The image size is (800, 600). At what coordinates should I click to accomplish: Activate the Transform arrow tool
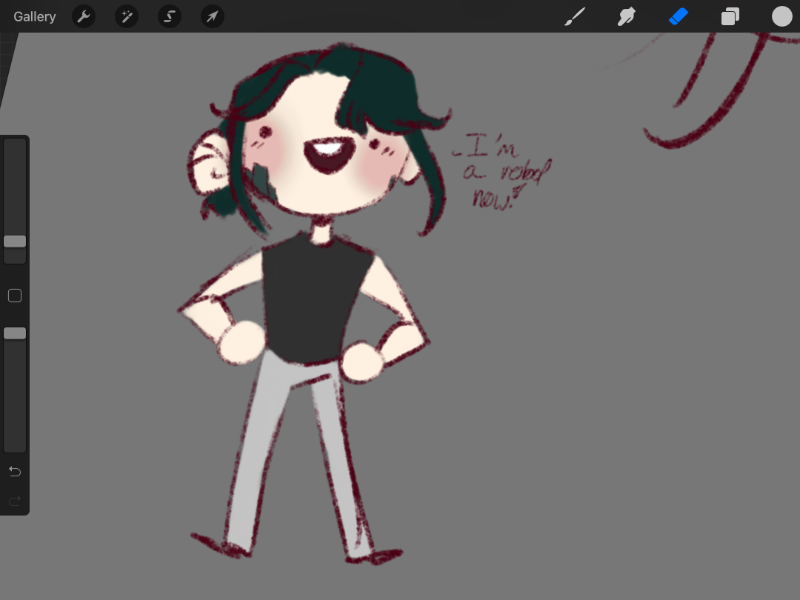pyautogui.click(x=212, y=16)
